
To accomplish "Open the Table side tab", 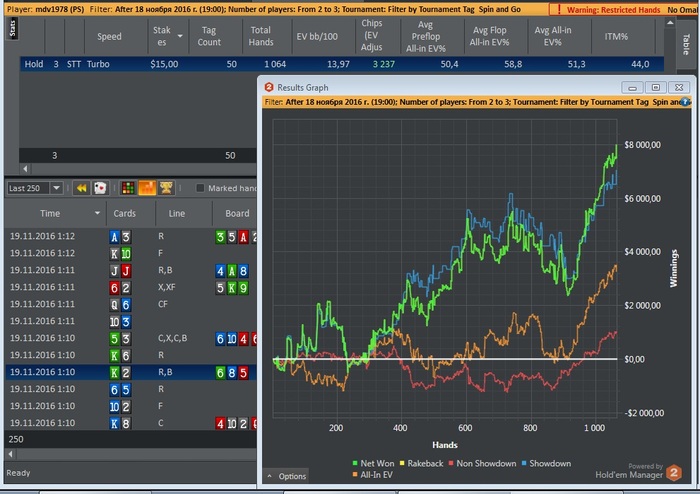I will tap(686, 45).
